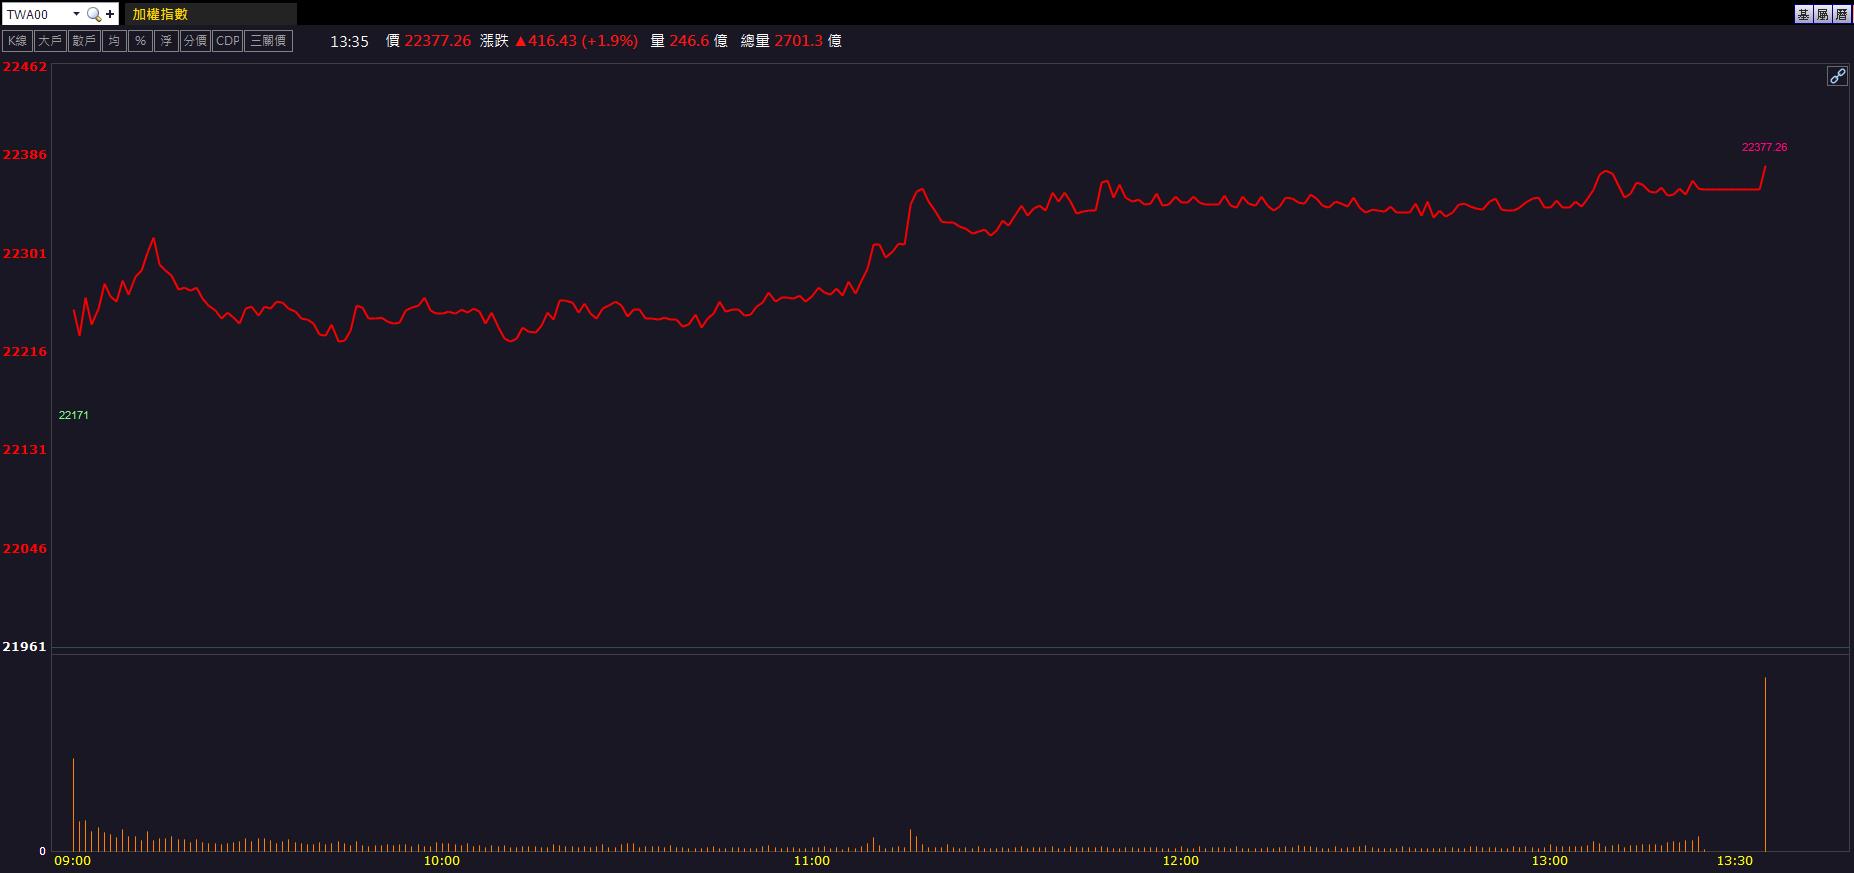Click the plus add-symbol icon
Screen dimensions: 1854x873
[x=110, y=14]
